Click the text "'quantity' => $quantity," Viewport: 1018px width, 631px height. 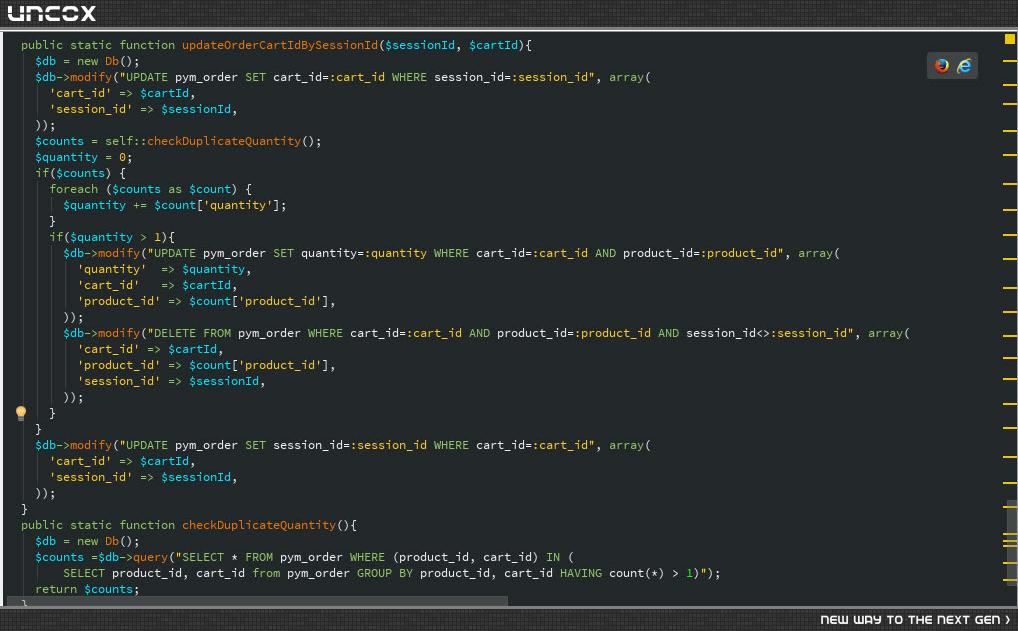click(x=164, y=269)
